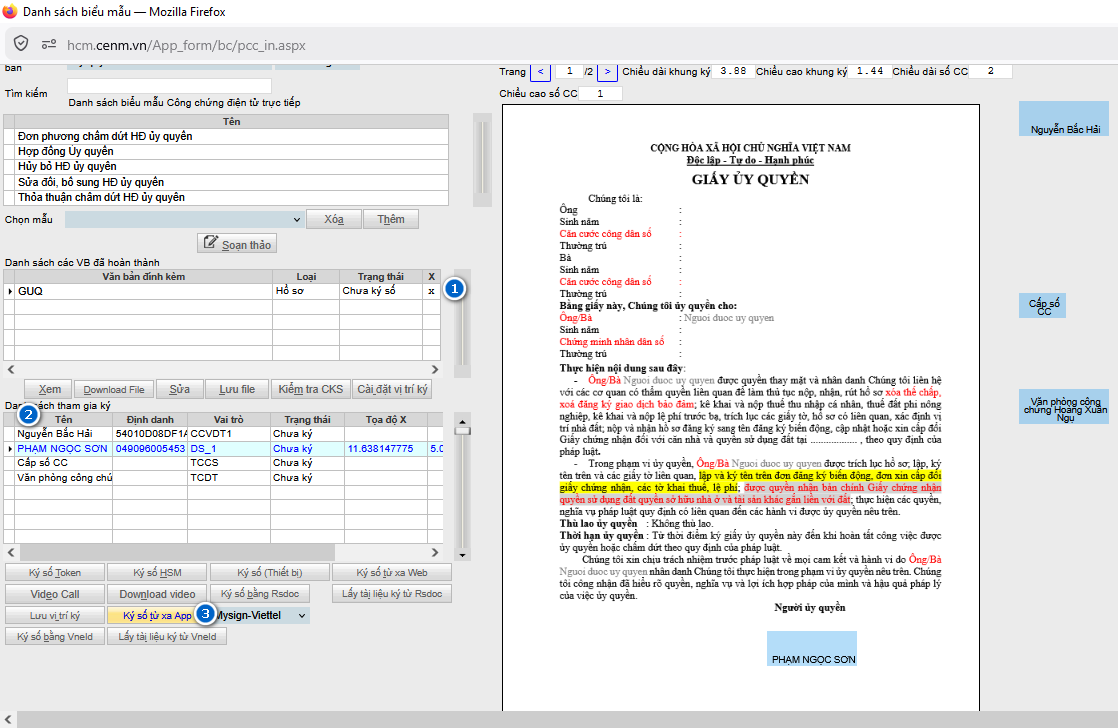This screenshot has width=1118, height=728.
Task: Click the Vai trò column header
Action: 229,419
